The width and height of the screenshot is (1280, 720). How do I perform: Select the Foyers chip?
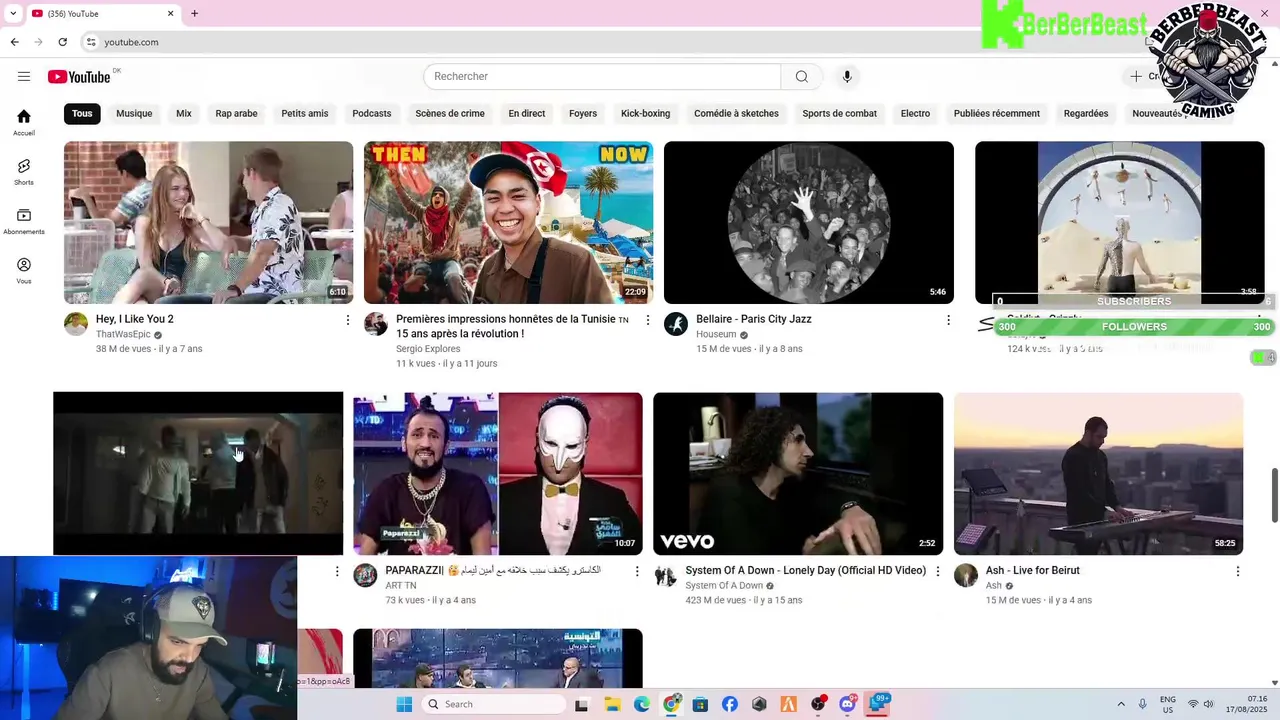pyautogui.click(x=583, y=113)
